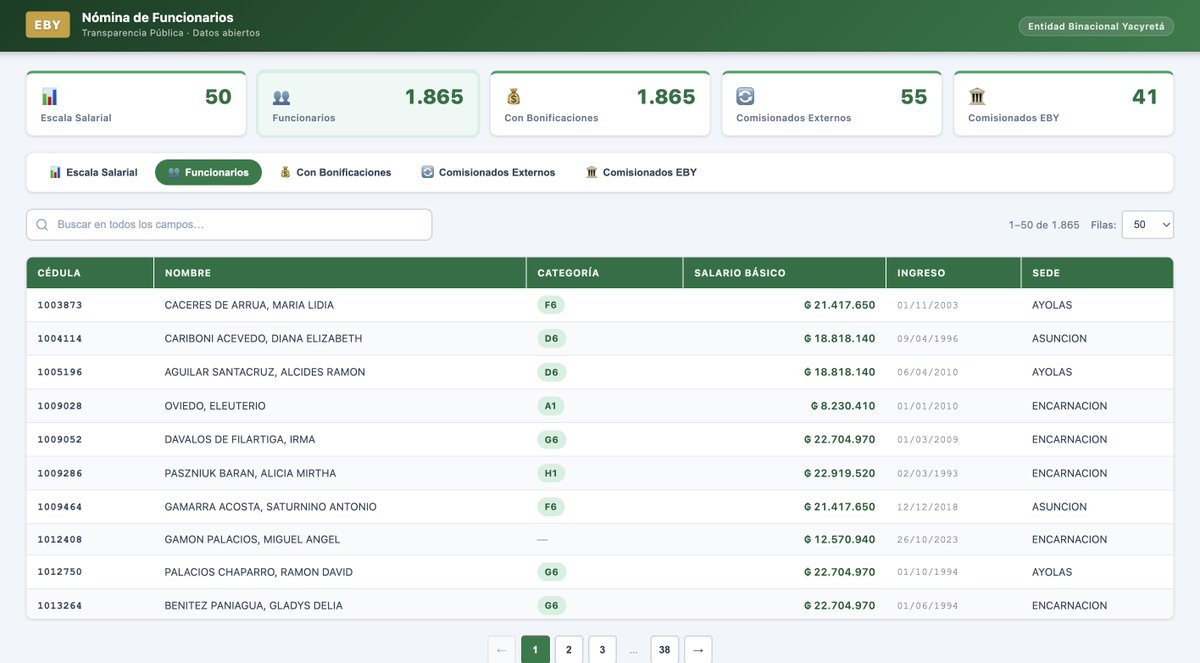1200x663 pixels.
Task: Sort by the SEDE column header
Action: (1097, 273)
